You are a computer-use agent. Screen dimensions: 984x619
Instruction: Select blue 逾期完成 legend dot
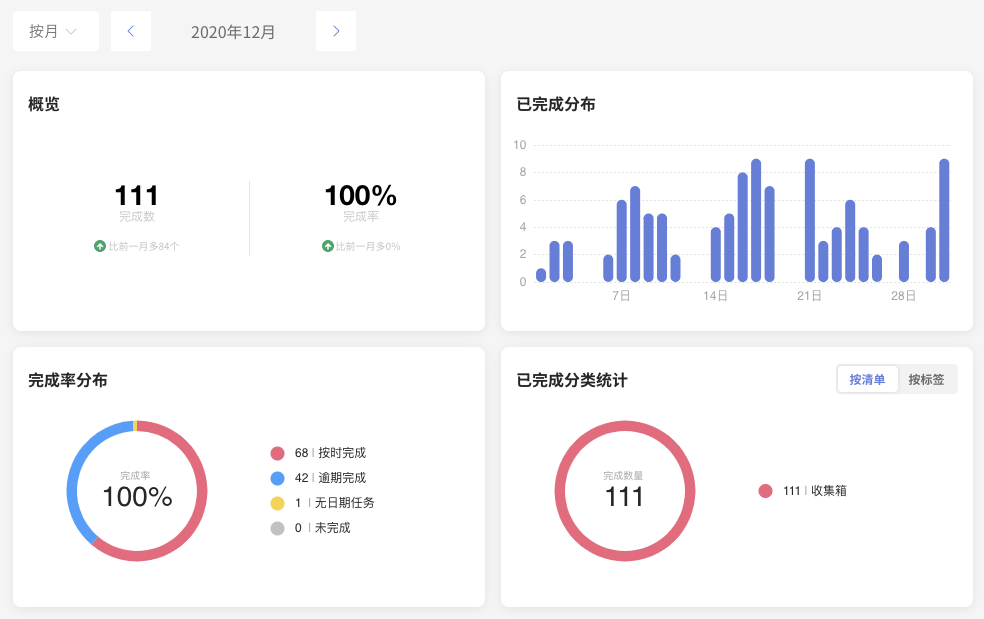coord(277,478)
